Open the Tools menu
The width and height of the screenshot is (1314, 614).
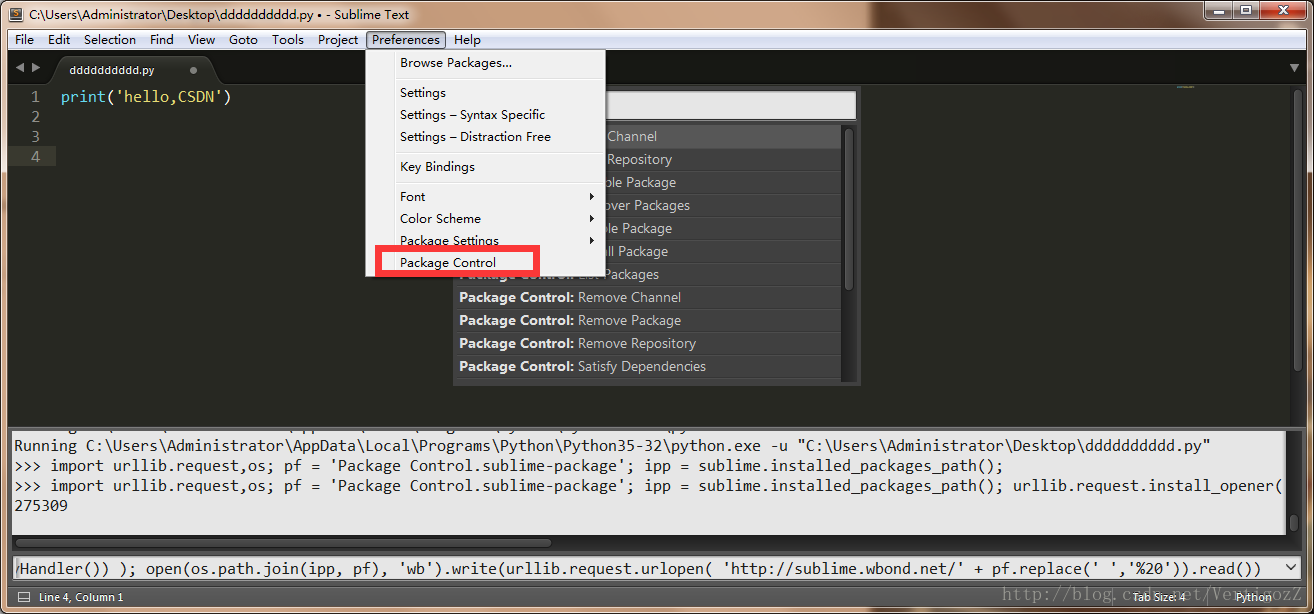click(x=288, y=40)
